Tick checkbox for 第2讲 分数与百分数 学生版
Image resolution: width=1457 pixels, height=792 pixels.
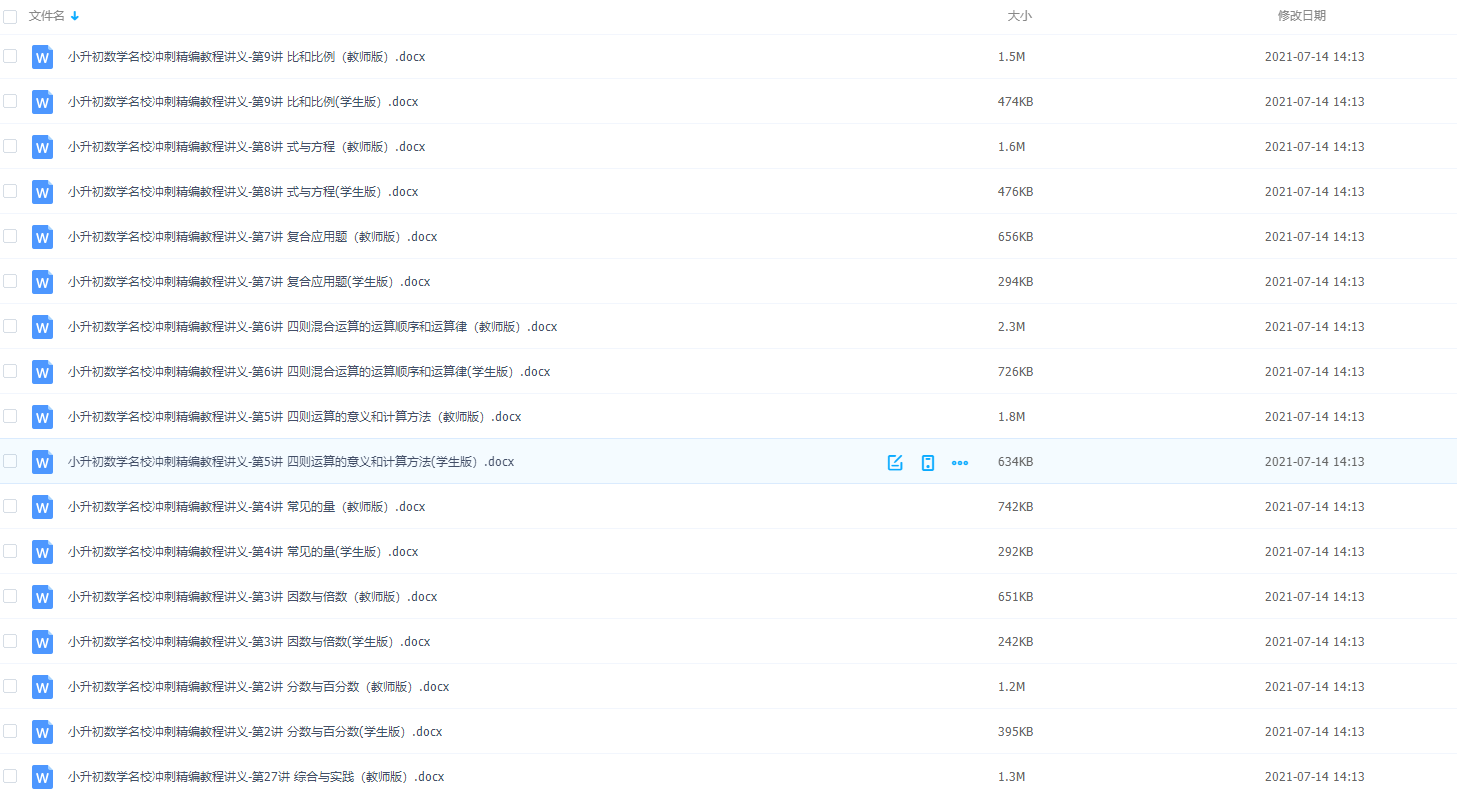click(10, 731)
